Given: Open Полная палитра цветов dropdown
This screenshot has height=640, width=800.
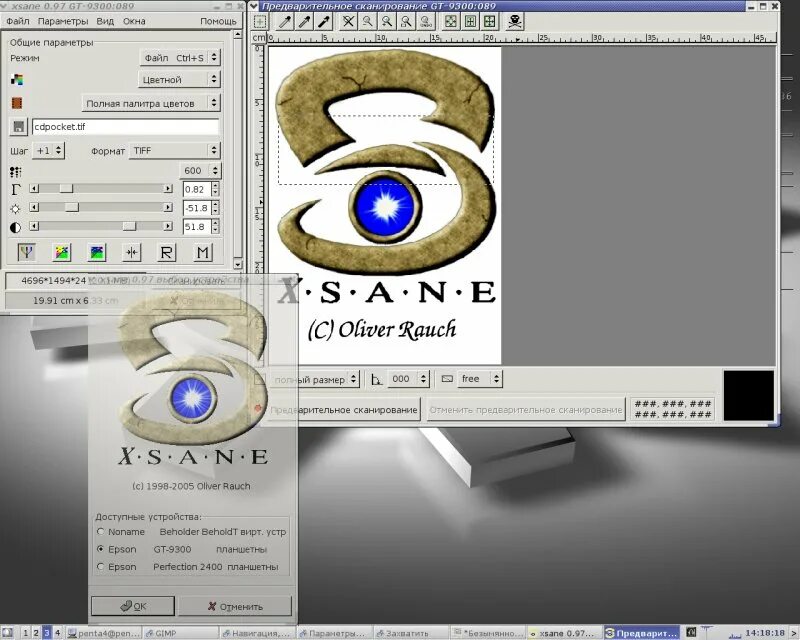Looking at the screenshot, I should tap(151, 104).
